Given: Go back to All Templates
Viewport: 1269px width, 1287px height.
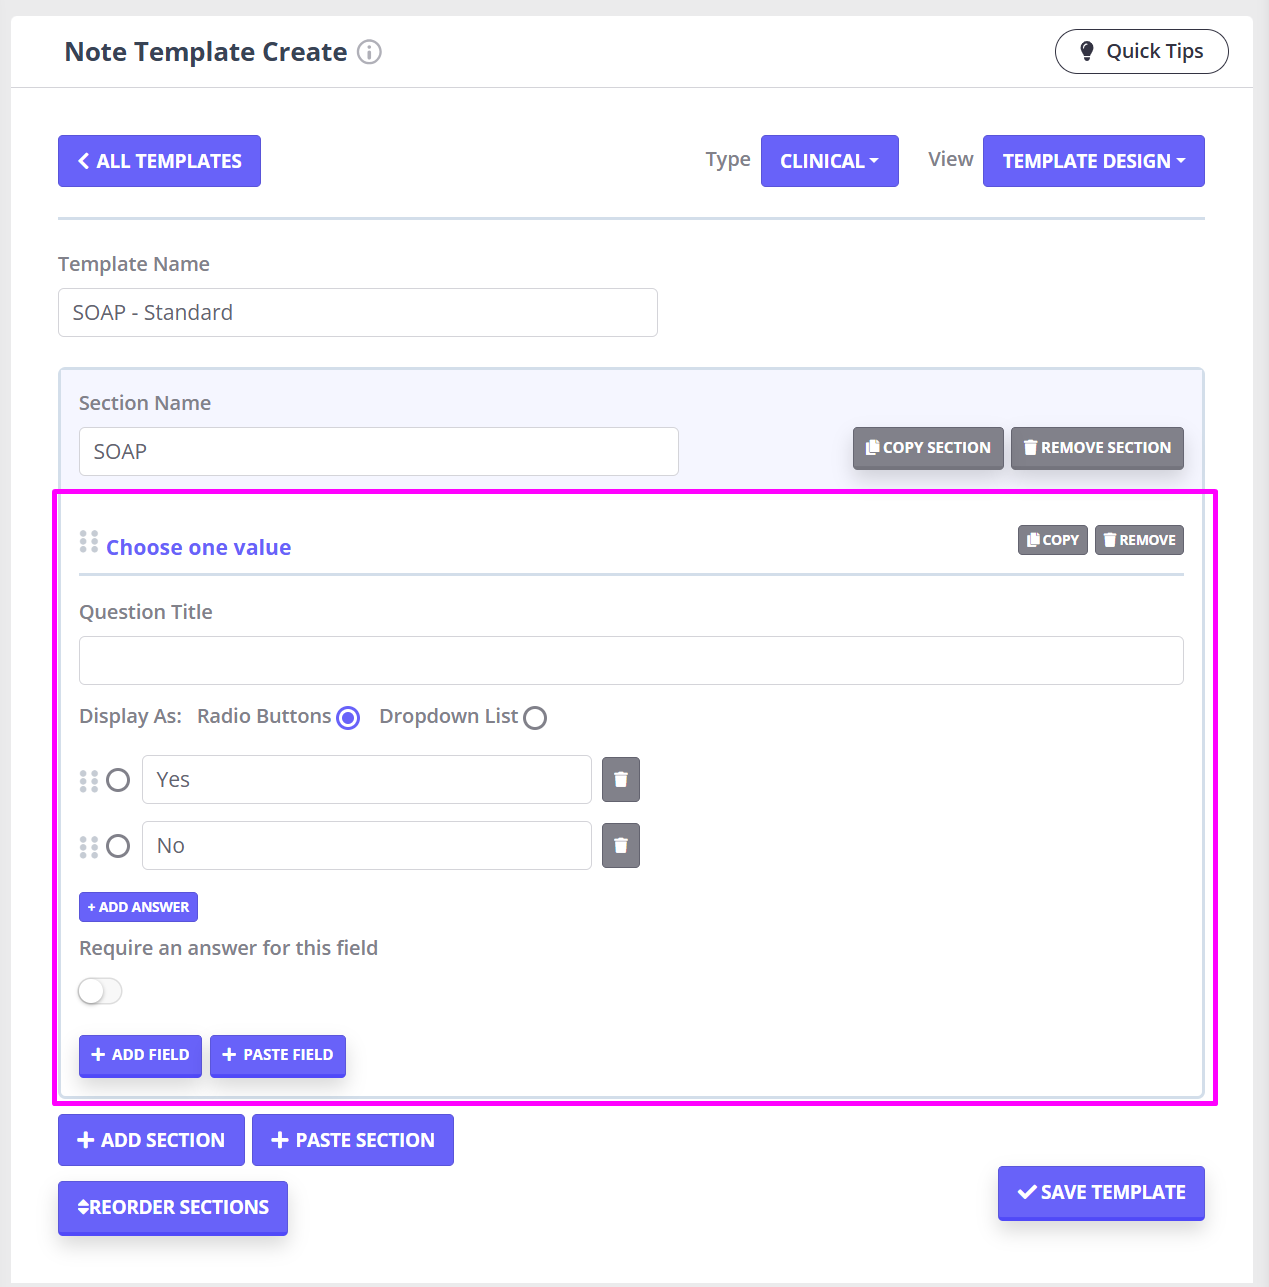Looking at the screenshot, I should [159, 161].
